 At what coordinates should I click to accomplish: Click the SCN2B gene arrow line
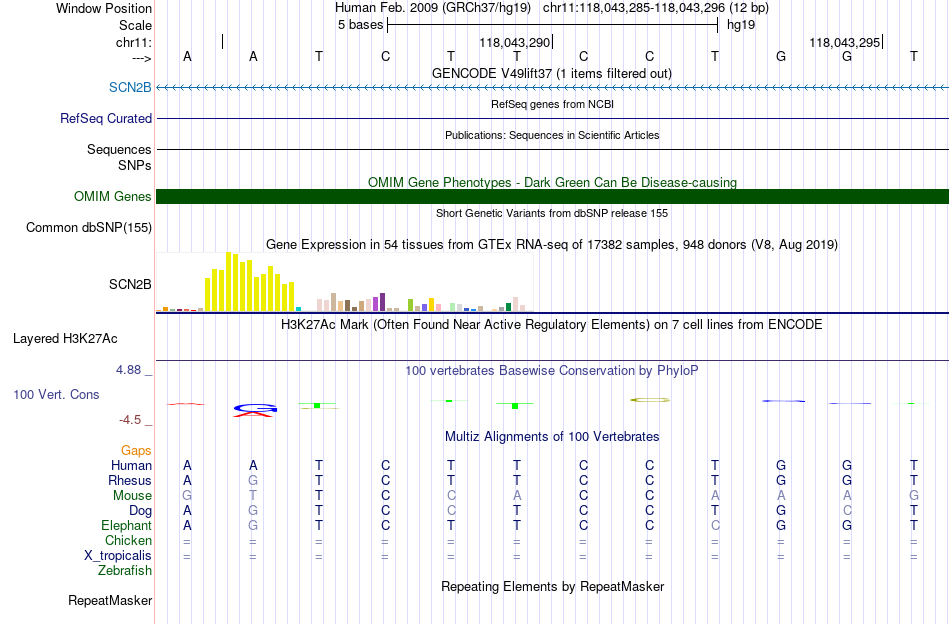(553, 88)
